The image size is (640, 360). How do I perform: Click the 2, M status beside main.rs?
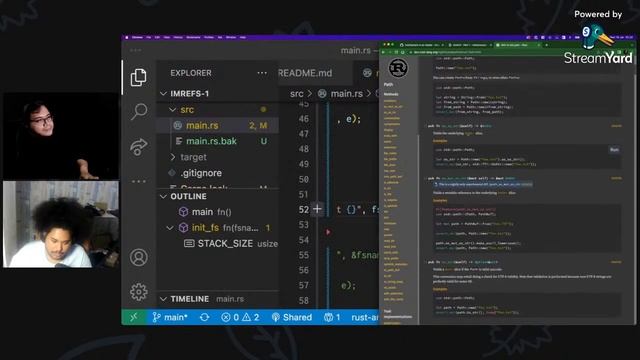258,126
